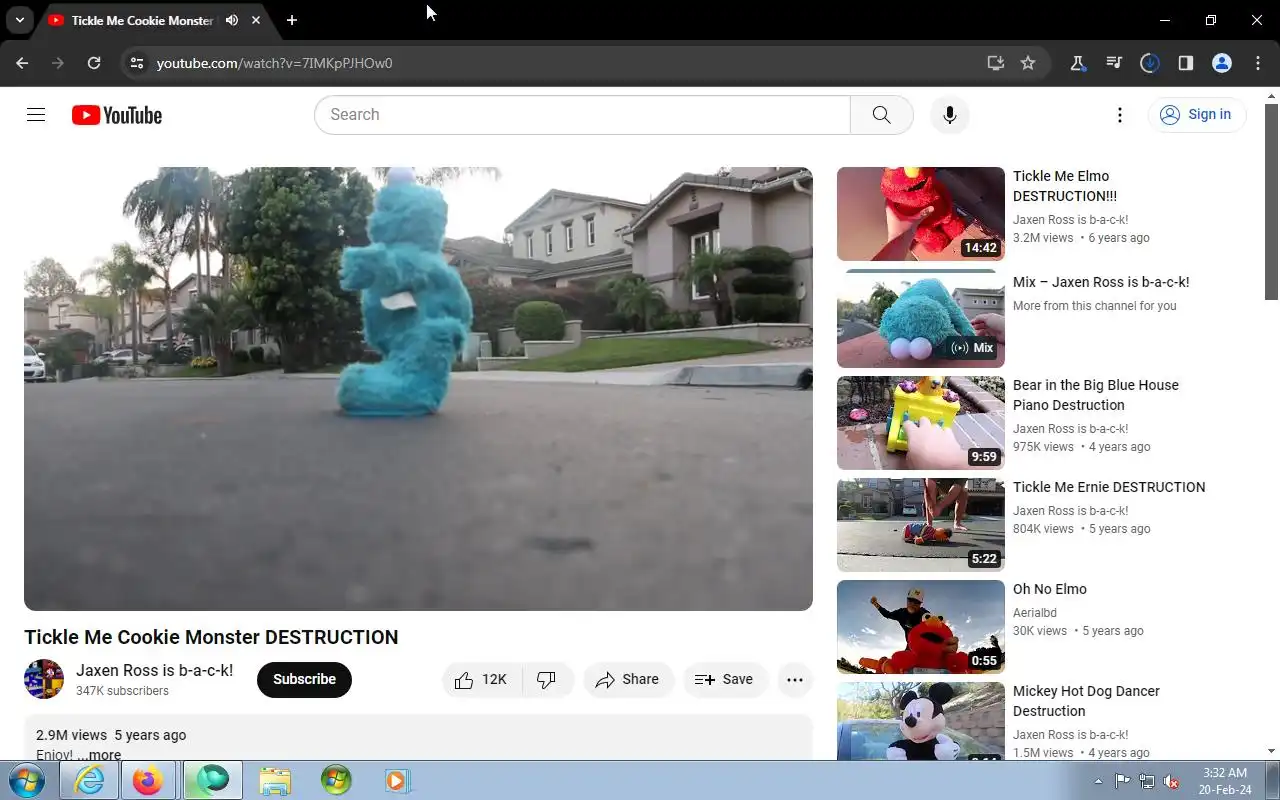
Task: Click the 347K subscribers text
Action: click(122, 691)
